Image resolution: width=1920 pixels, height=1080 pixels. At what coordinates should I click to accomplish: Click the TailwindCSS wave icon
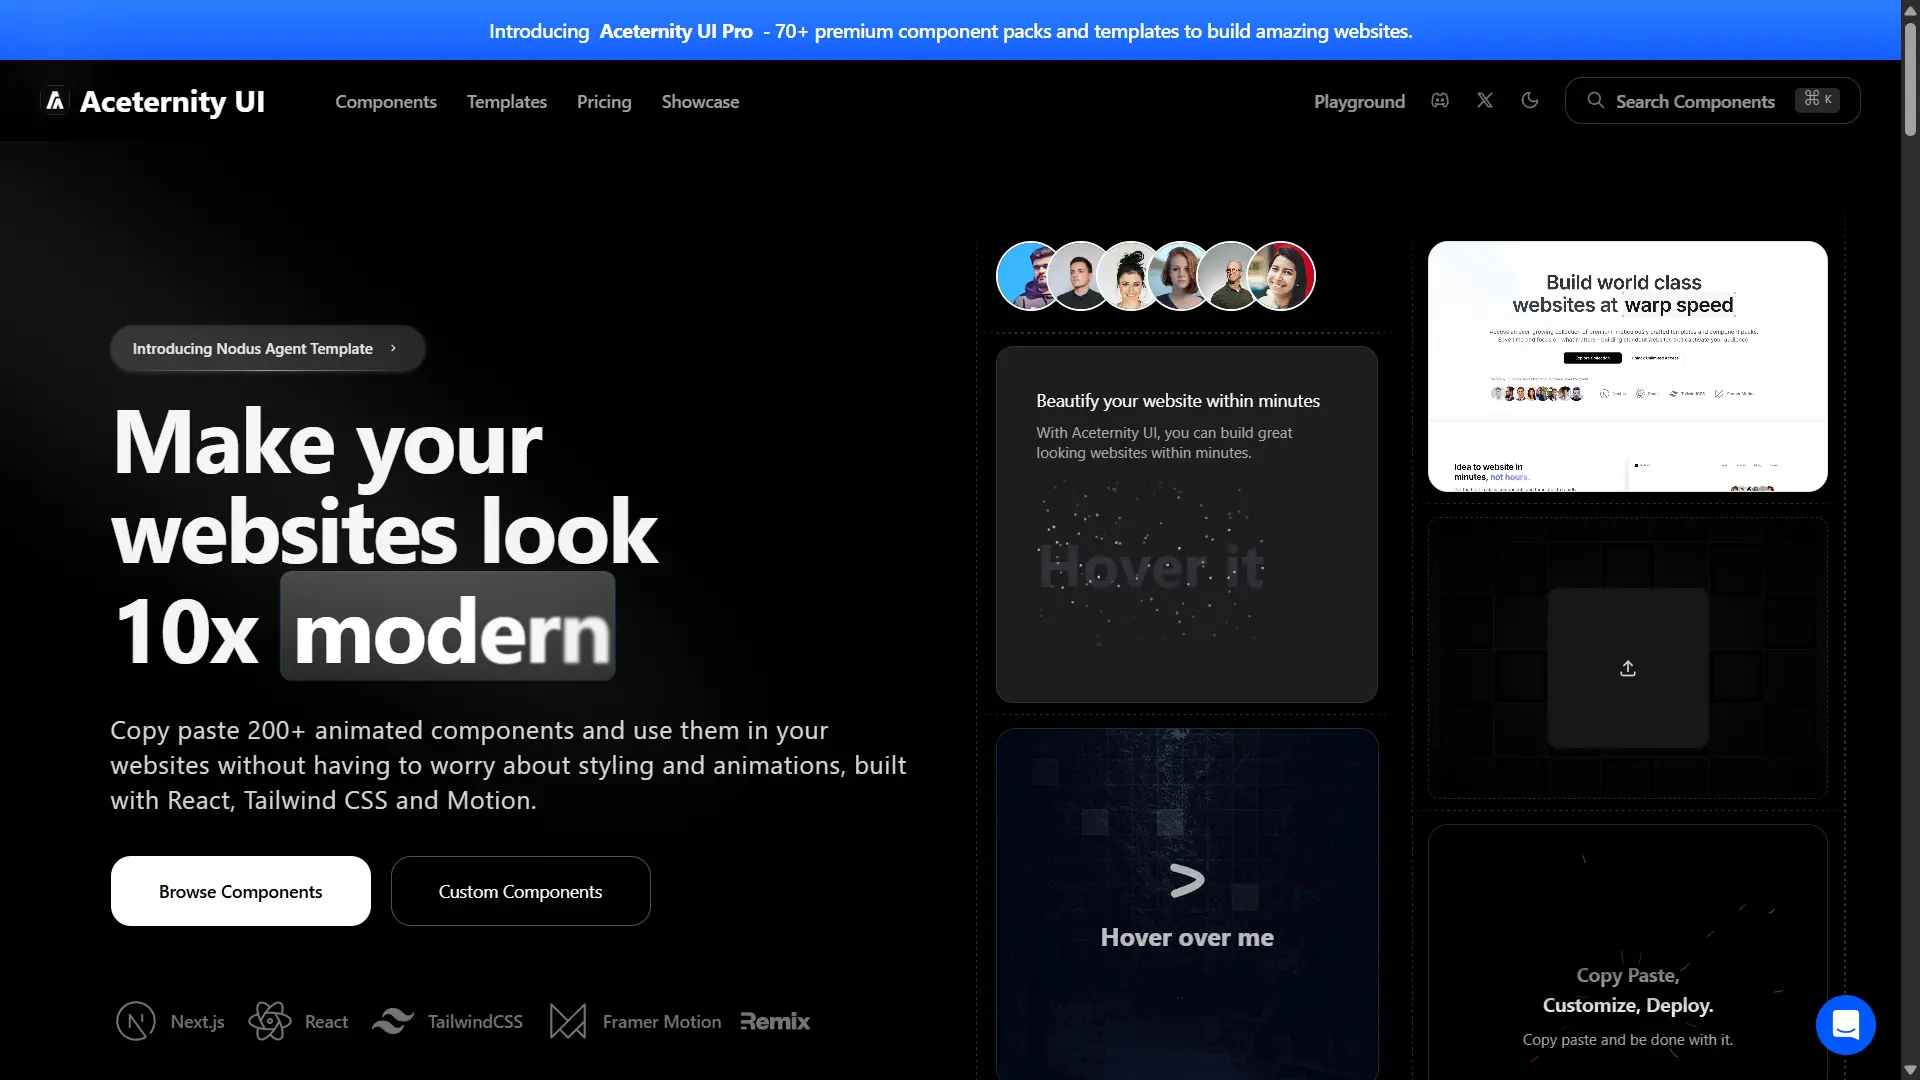[394, 1021]
